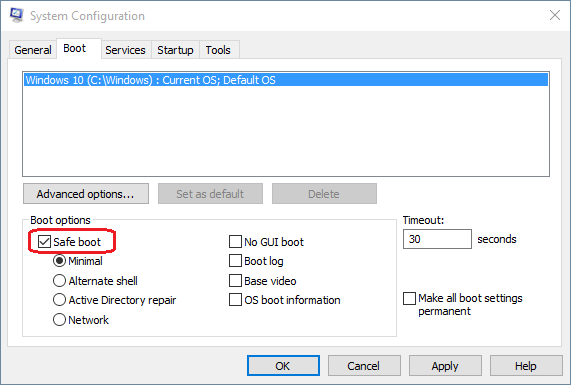Open Help for System Configuration
This screenshot has height=385, width=571.
[526, 366]
